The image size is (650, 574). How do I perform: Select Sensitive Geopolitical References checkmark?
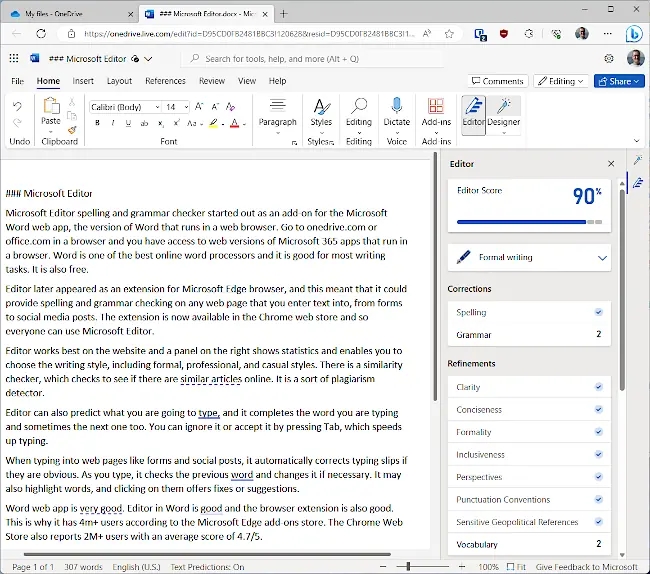(x=599, y=521)
